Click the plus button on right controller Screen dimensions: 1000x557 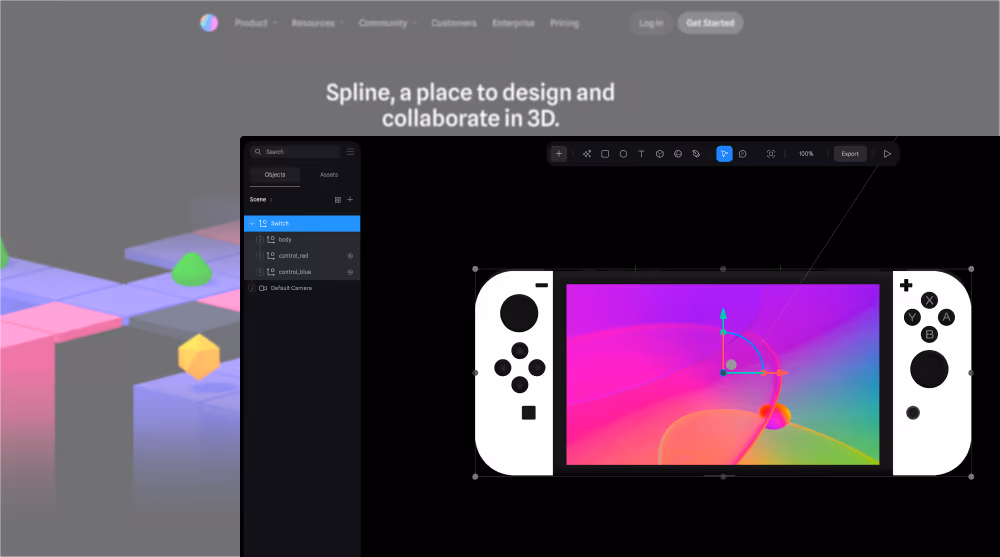[906, 285]
